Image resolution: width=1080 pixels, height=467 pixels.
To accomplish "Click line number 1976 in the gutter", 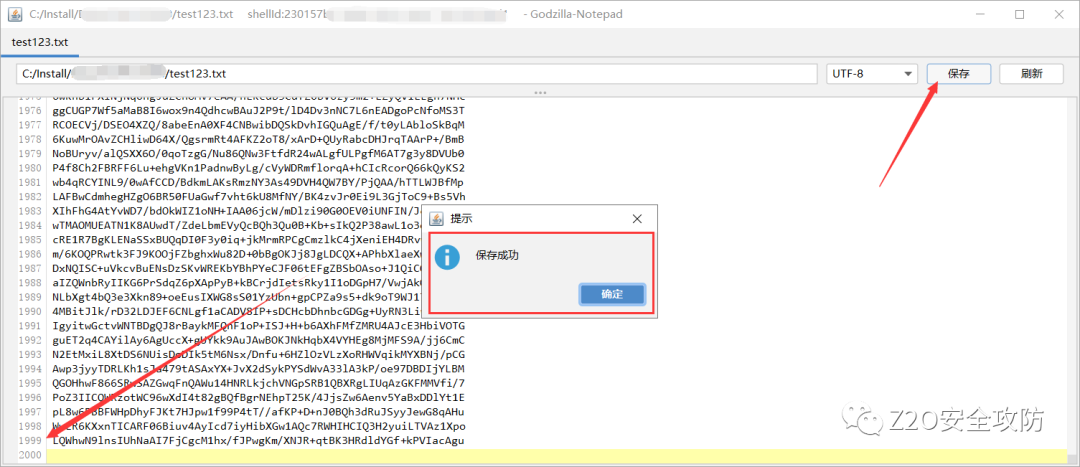I will pos(30,110).
